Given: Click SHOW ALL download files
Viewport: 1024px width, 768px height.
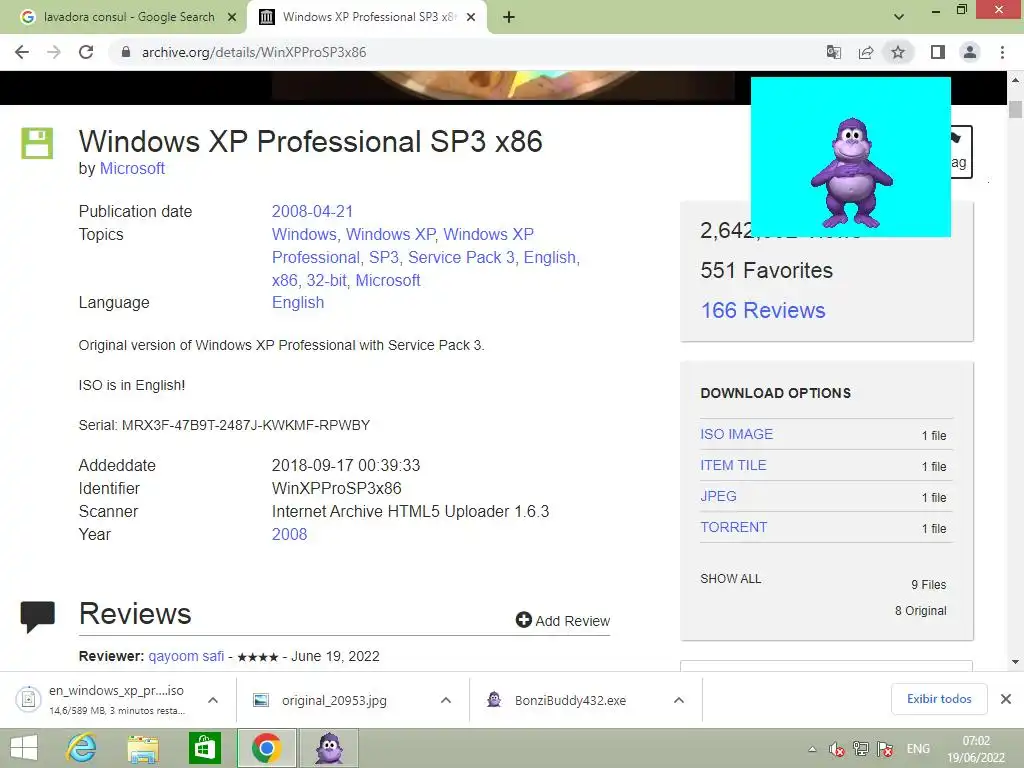Looking at the screenshot, I should click(731, 579).
